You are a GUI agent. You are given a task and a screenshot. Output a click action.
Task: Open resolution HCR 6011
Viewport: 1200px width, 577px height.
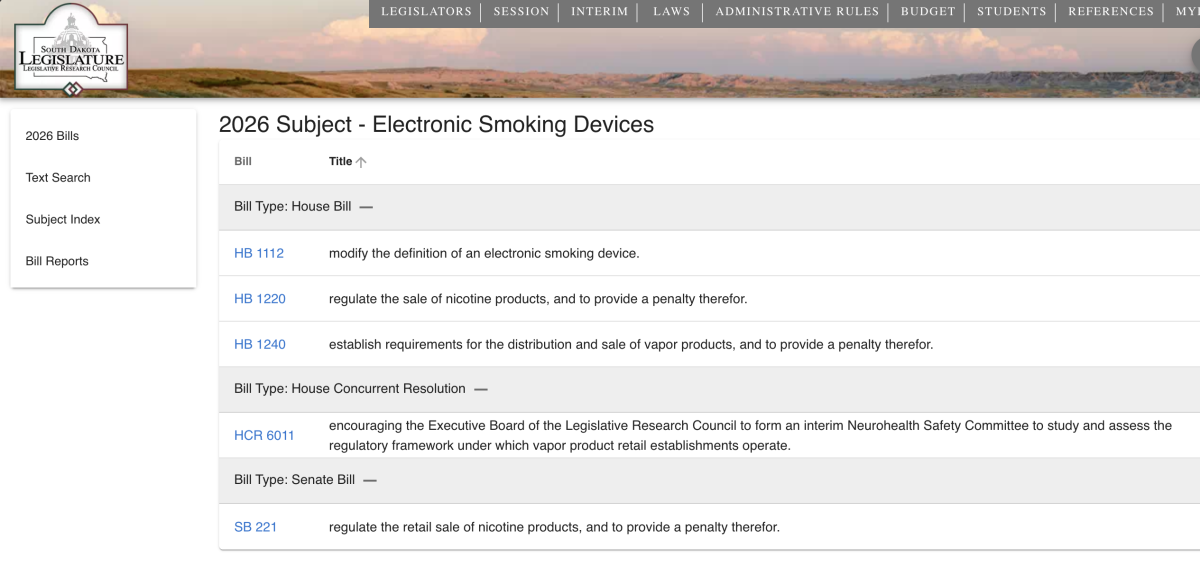tap(264, 435)
